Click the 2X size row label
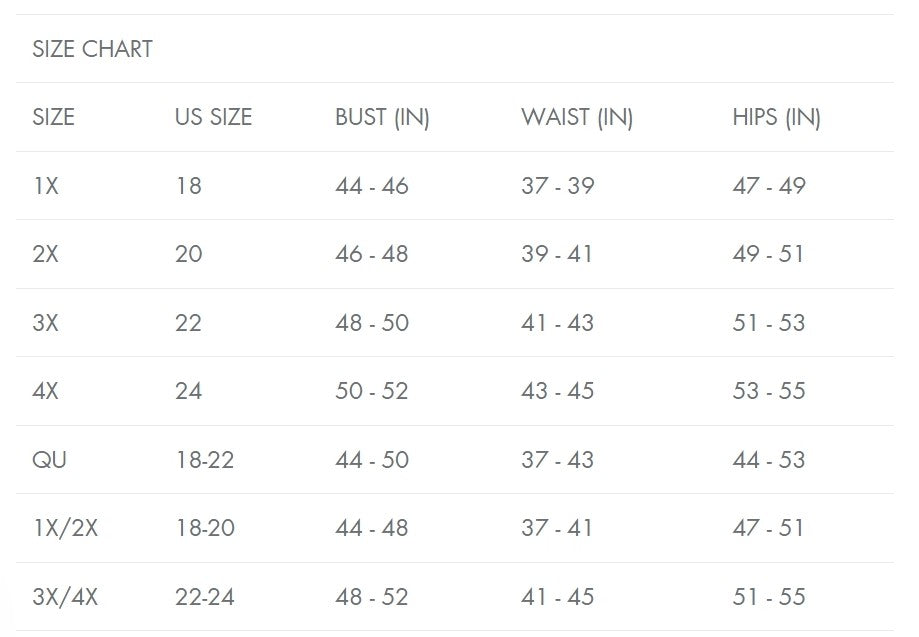 [46, 254]
